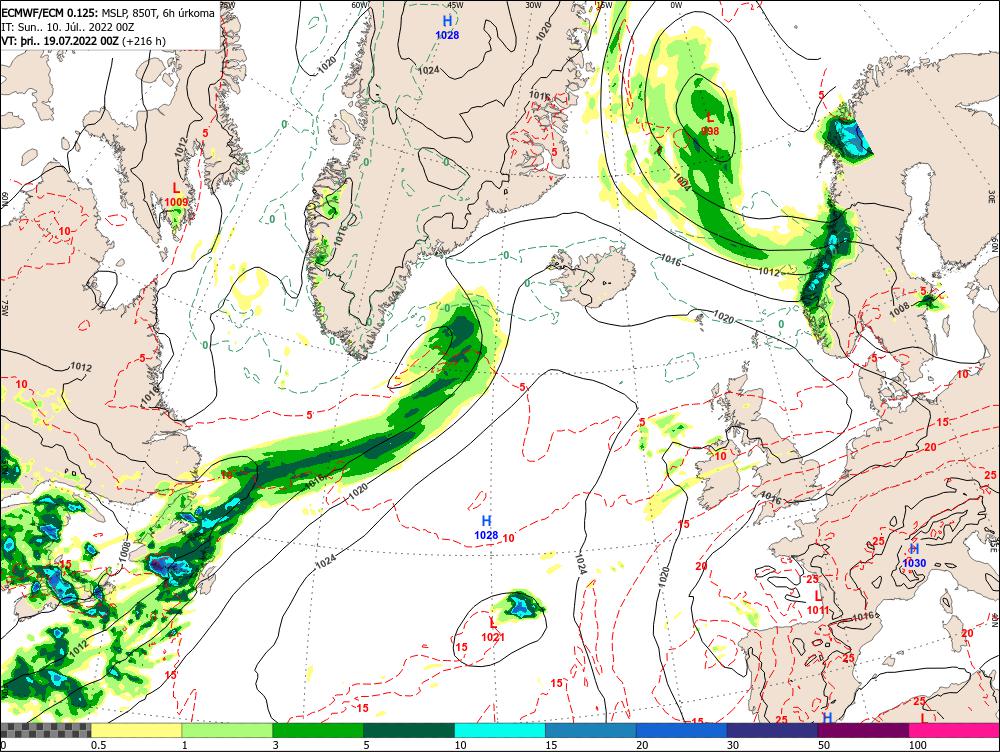This screenshot has width=1000, height=752.
Task: Click the dark indigo 30–50 mm legend swatch
Action: pyautogui.click(x=772, y=730)
